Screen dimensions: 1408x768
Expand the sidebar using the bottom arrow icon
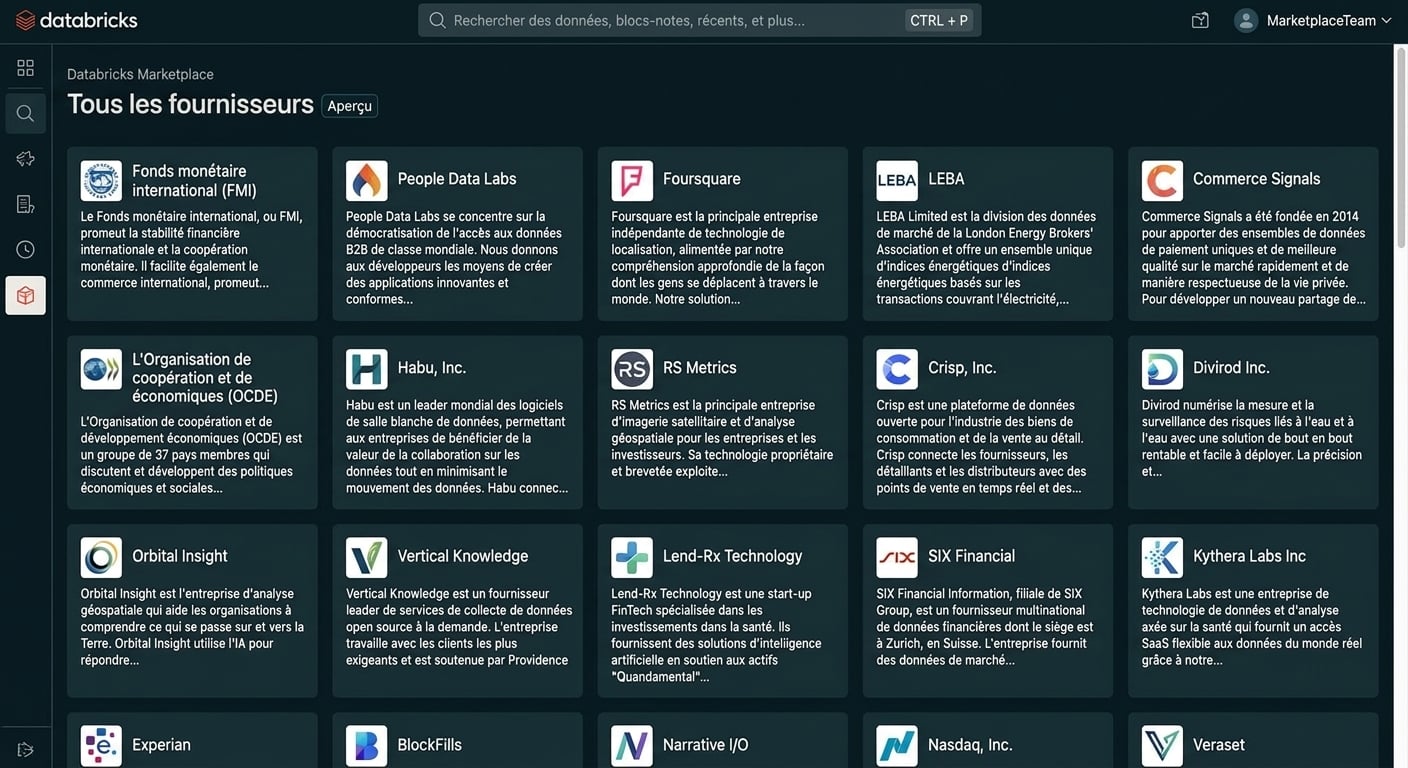pyautogui.click(x=25, y=749)
